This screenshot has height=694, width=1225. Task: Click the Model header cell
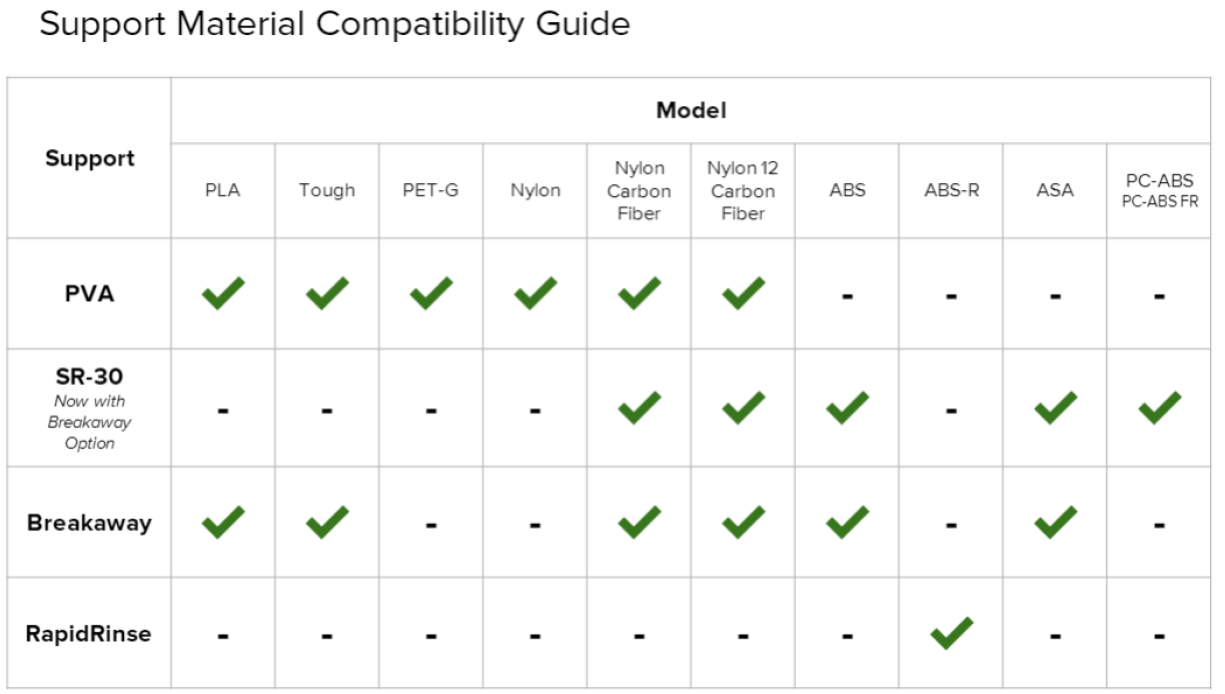point(691,111)
